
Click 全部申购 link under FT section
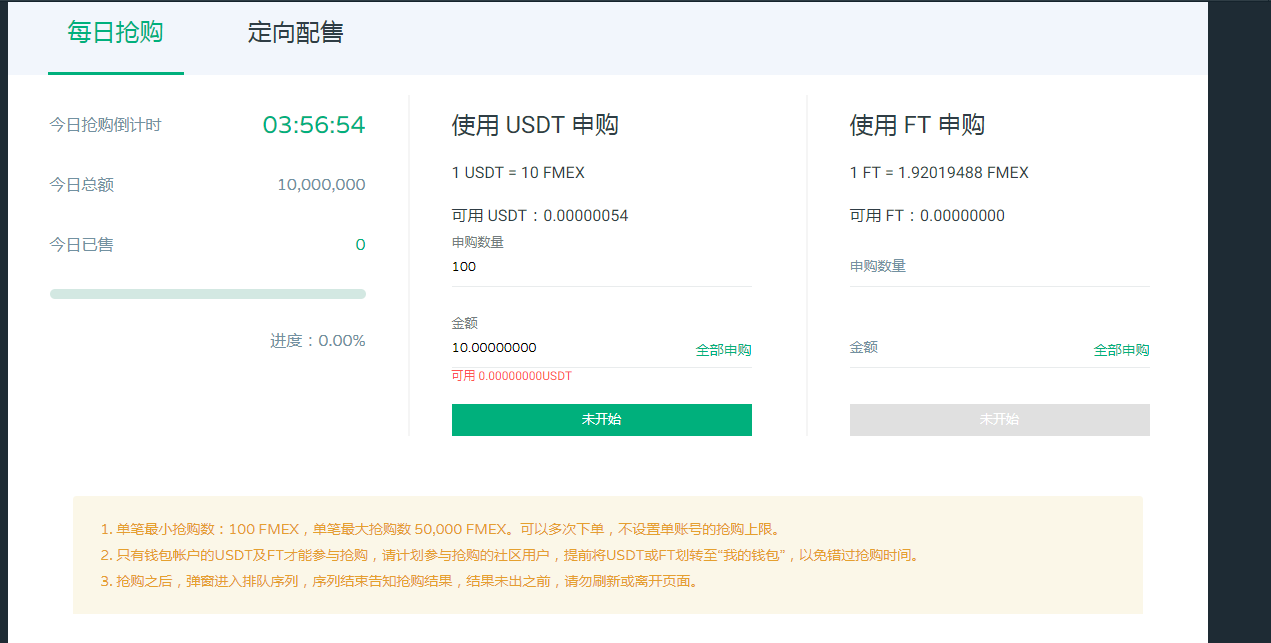pos(1121,350)
